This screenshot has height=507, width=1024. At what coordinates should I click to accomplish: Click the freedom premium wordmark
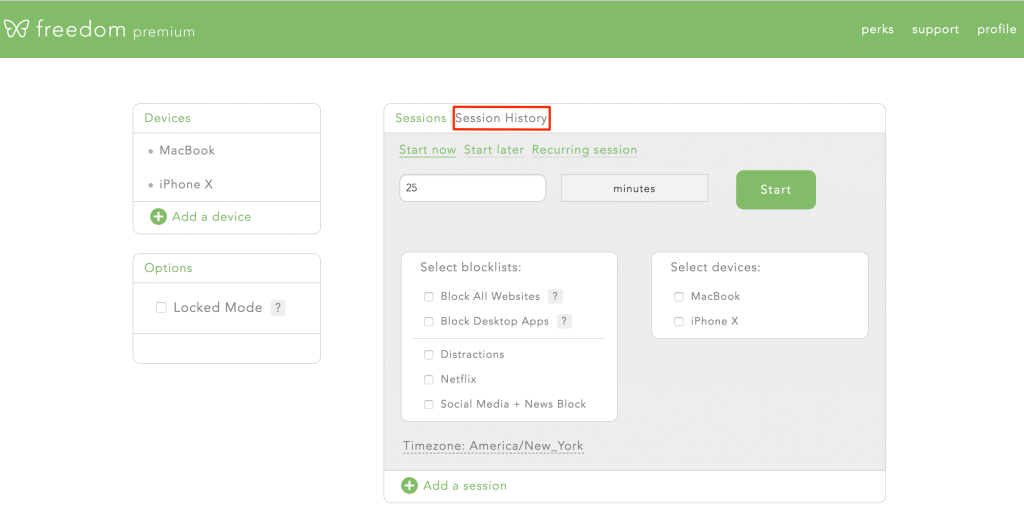[x=116, y=29]
